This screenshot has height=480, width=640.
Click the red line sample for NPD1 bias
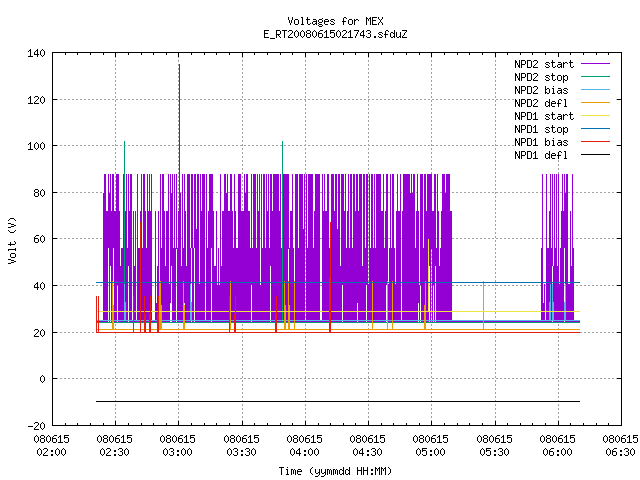pos(595,142)
